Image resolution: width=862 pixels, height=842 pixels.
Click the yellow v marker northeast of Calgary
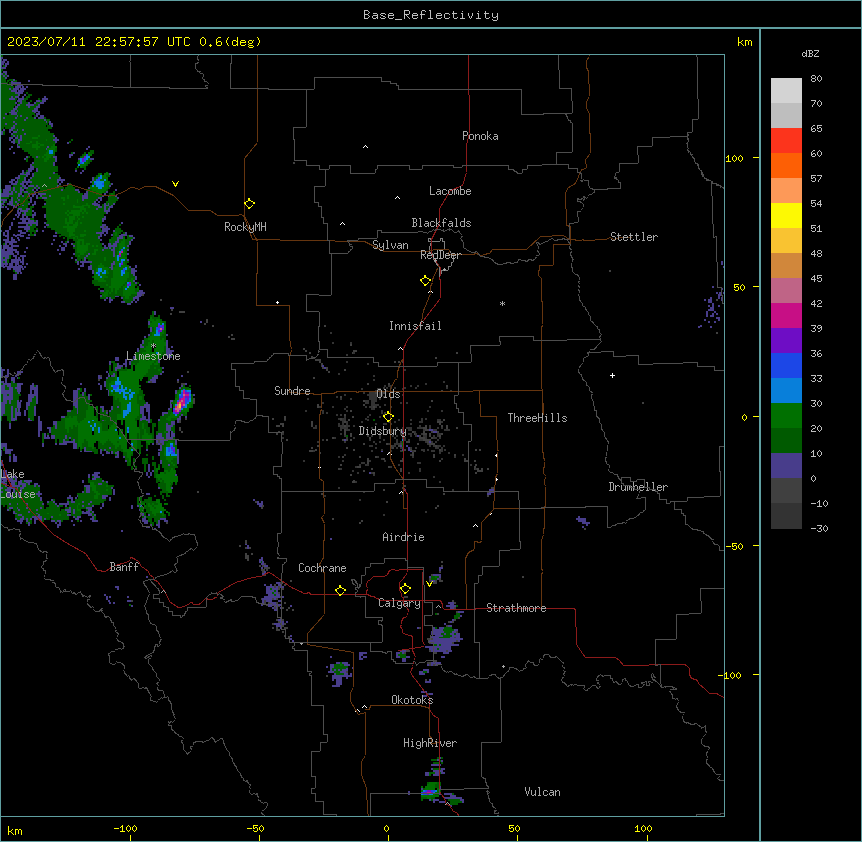coord(429,584)
